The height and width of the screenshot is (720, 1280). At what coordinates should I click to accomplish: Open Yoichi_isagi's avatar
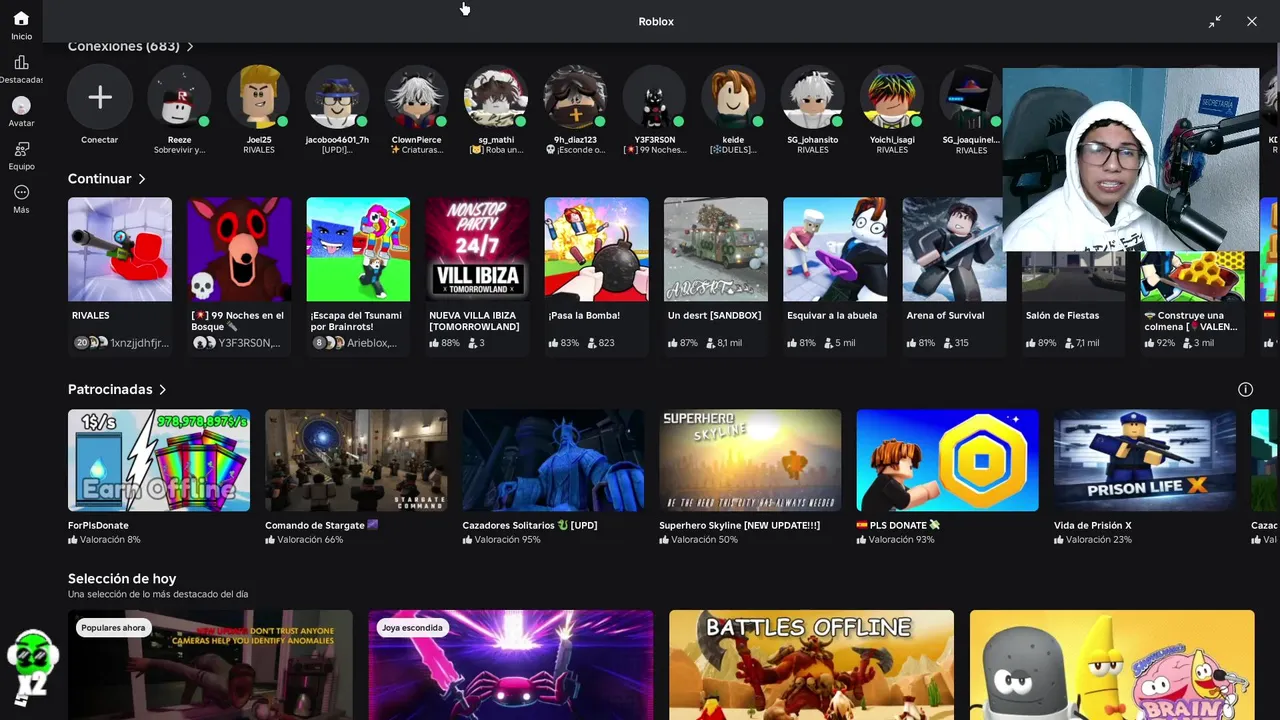tap(892, 97)
